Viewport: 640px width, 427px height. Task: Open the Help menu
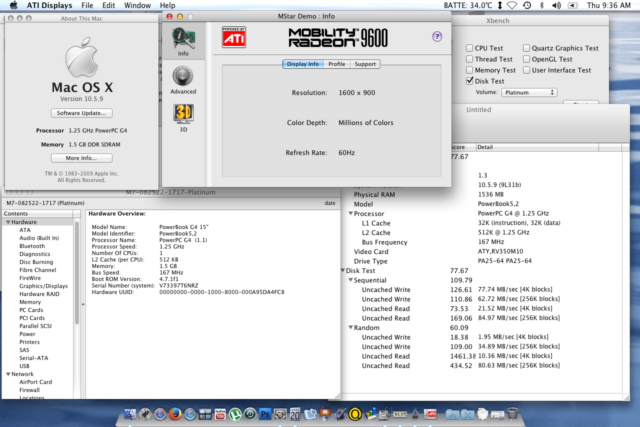click(x=167, y=5)
